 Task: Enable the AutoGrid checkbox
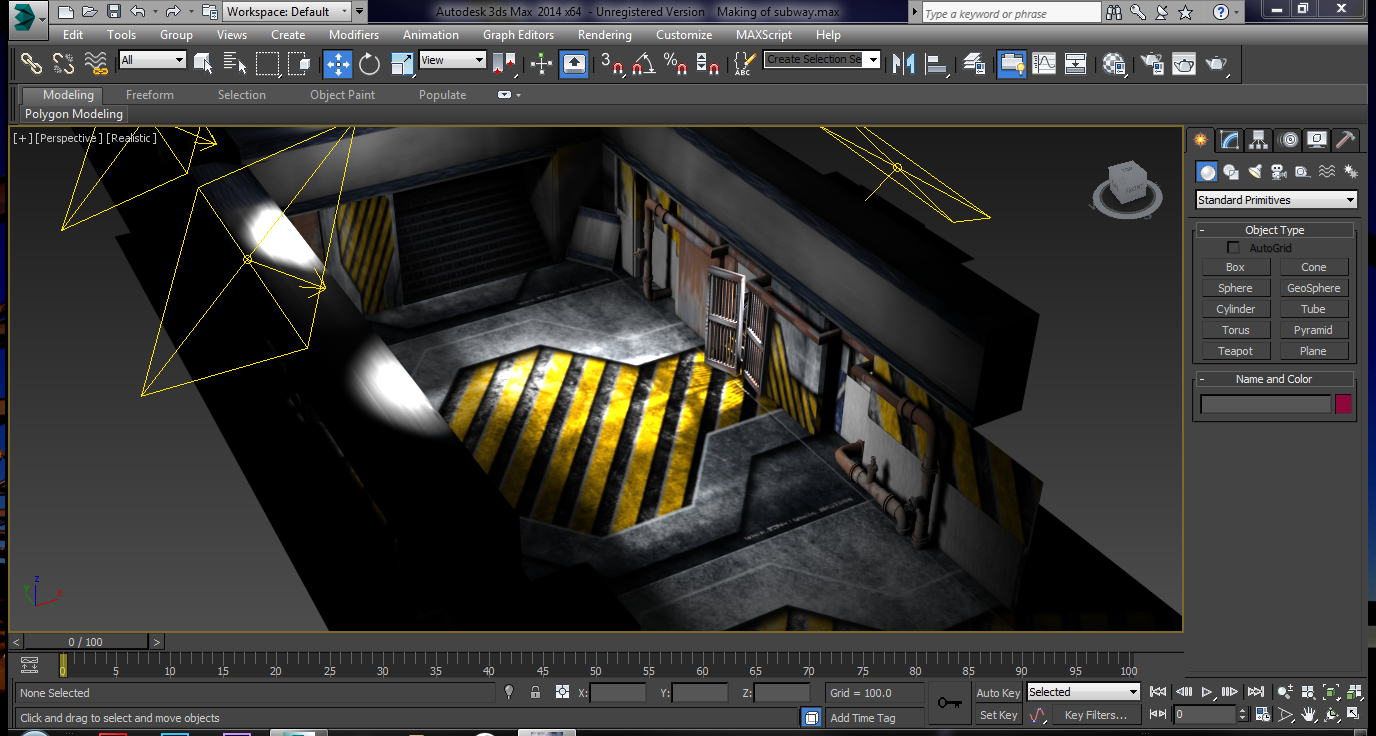(x=1233, y=248)
